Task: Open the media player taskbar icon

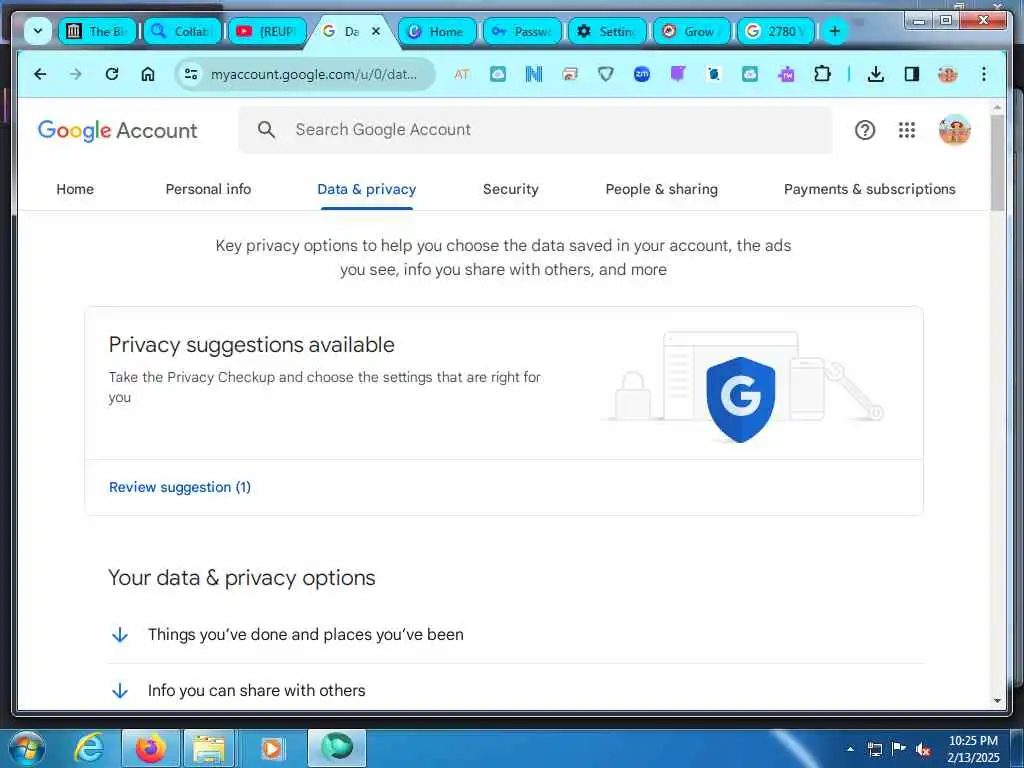Action: pyautogui.click(x=271, y=748)
